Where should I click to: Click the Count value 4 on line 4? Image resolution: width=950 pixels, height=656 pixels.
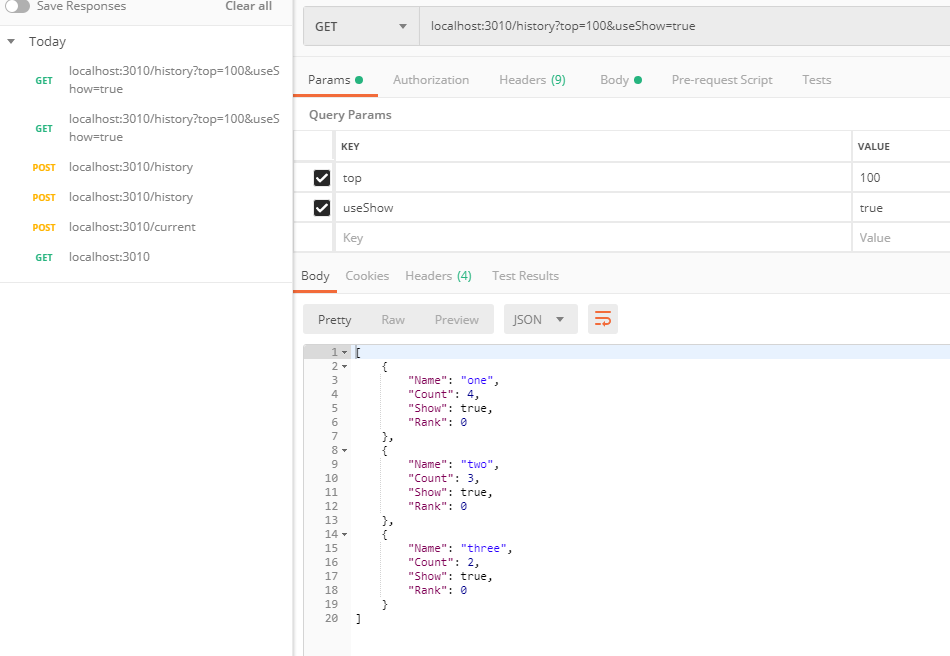(470, 394)
